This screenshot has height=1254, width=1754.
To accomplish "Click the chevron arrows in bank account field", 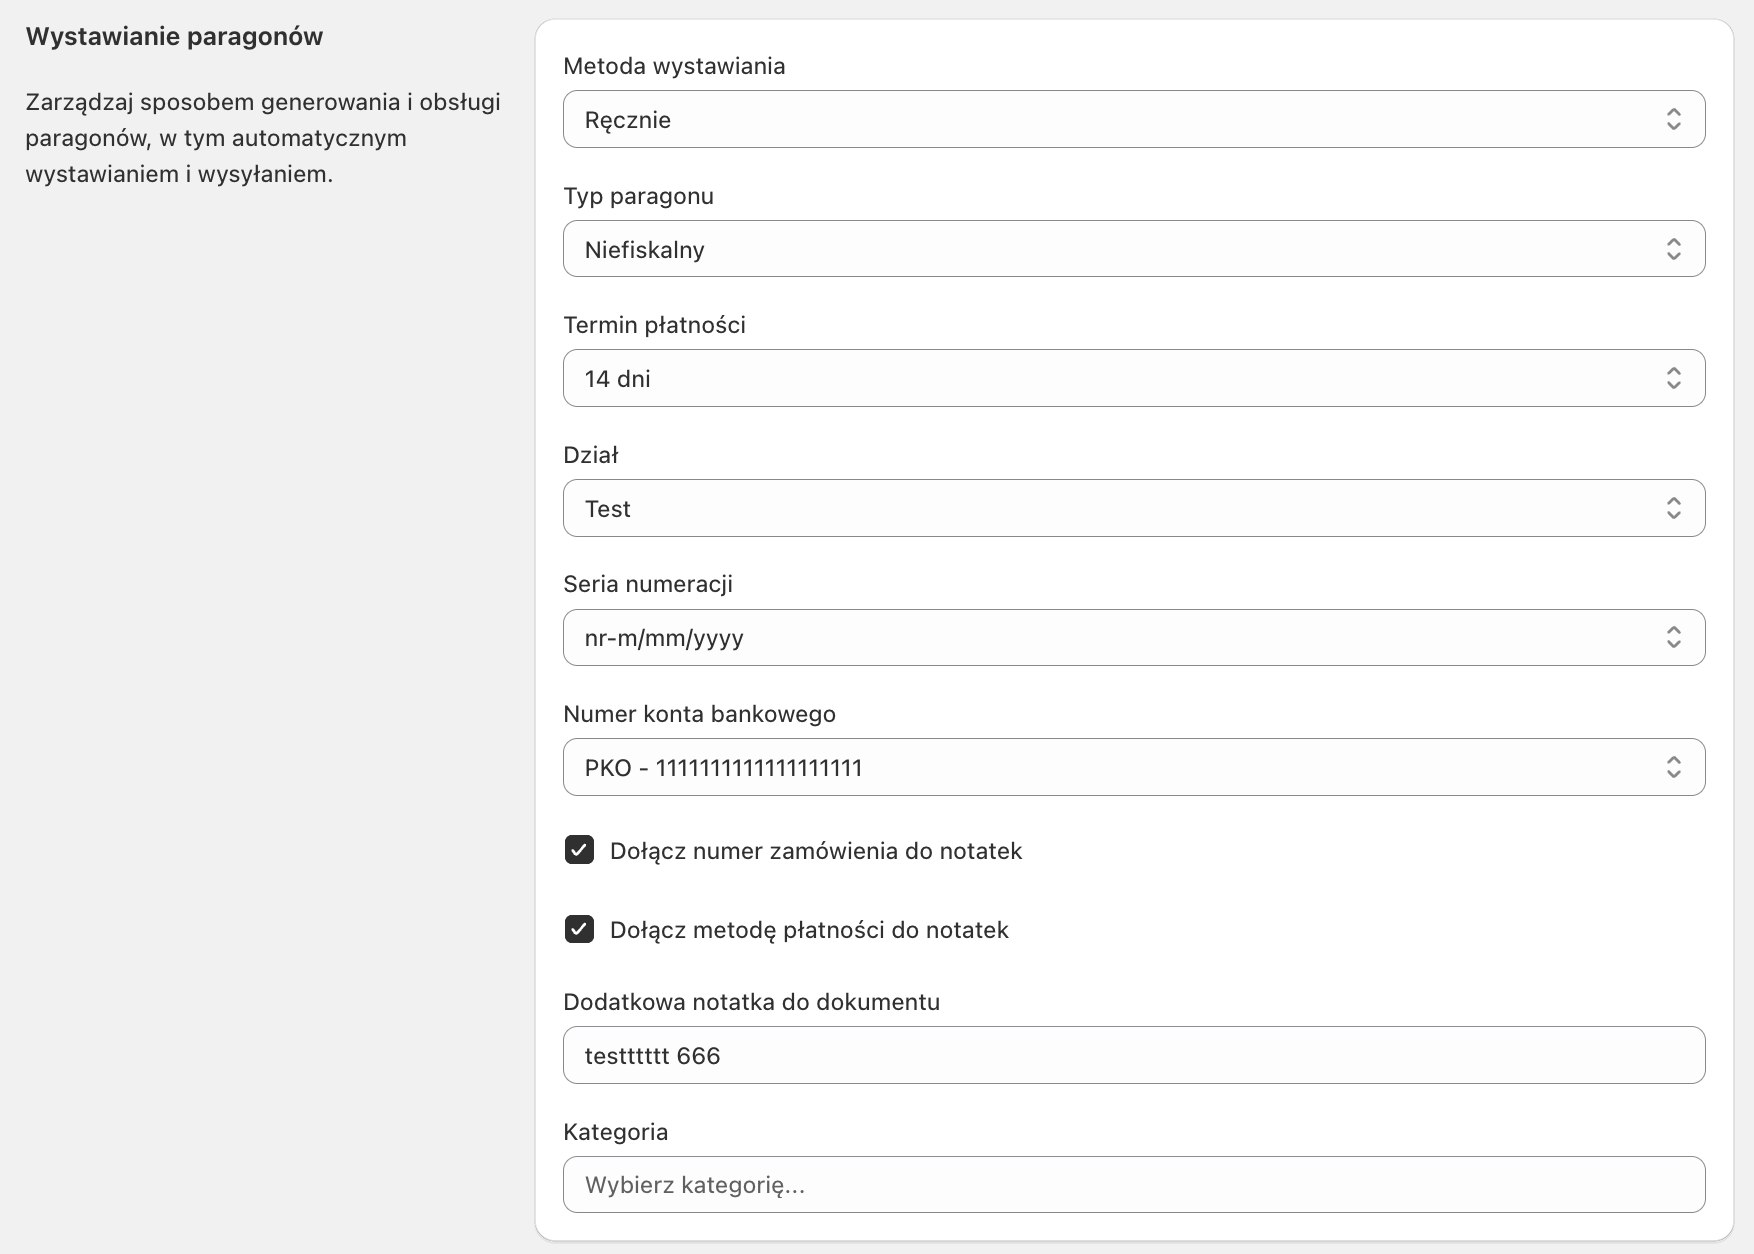I will [x=1673, y=767].
